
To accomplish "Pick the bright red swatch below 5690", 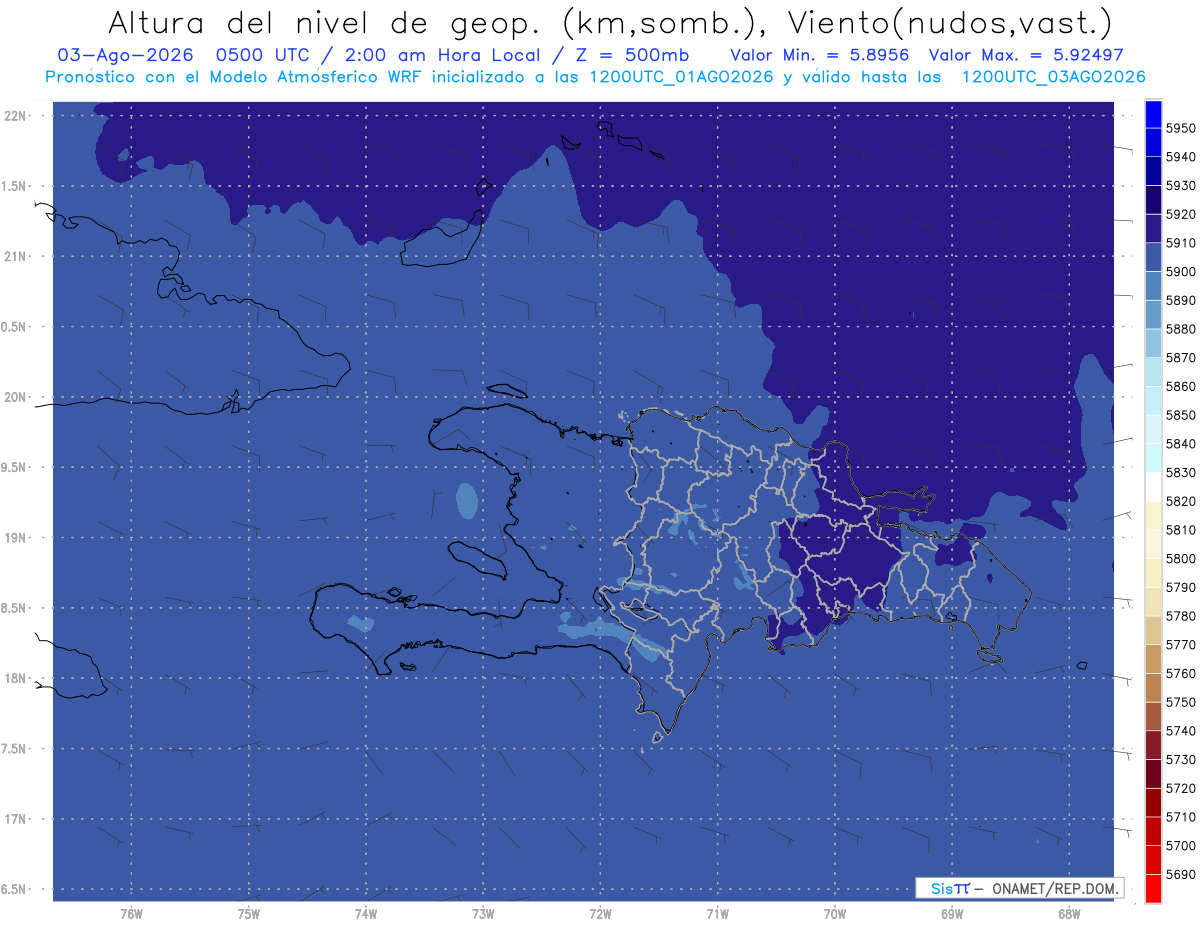I will pyautogui.click(x=1153, y=888).
